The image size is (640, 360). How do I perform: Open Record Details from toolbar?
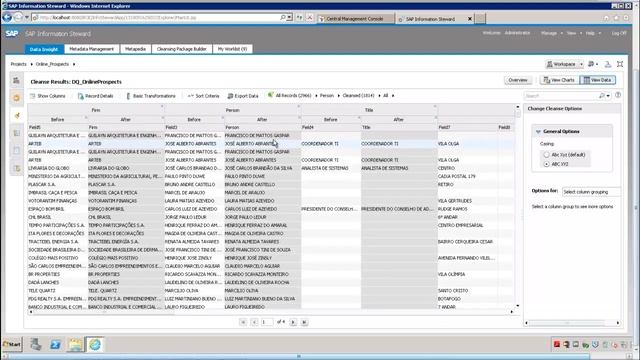point(95,96)
